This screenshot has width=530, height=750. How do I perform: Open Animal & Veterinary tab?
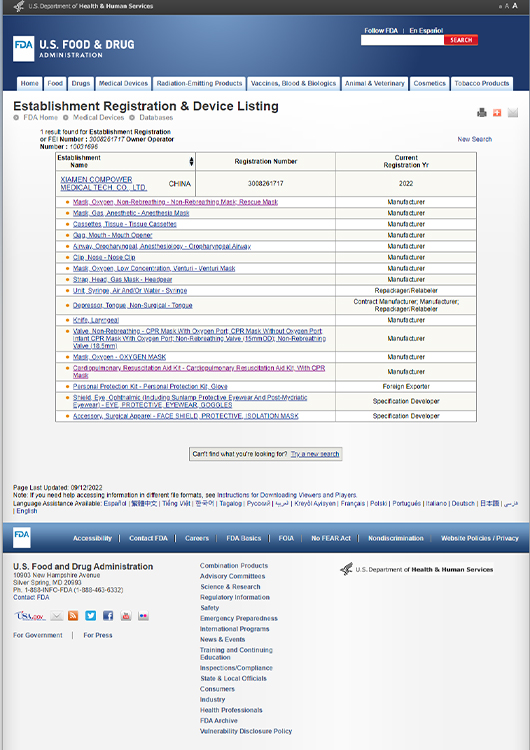pos(375,83)
